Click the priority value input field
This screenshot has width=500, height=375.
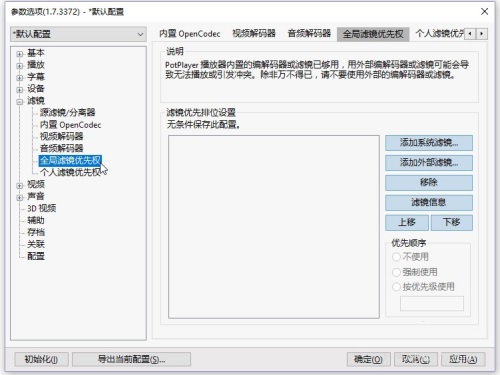tap(432, 303)
